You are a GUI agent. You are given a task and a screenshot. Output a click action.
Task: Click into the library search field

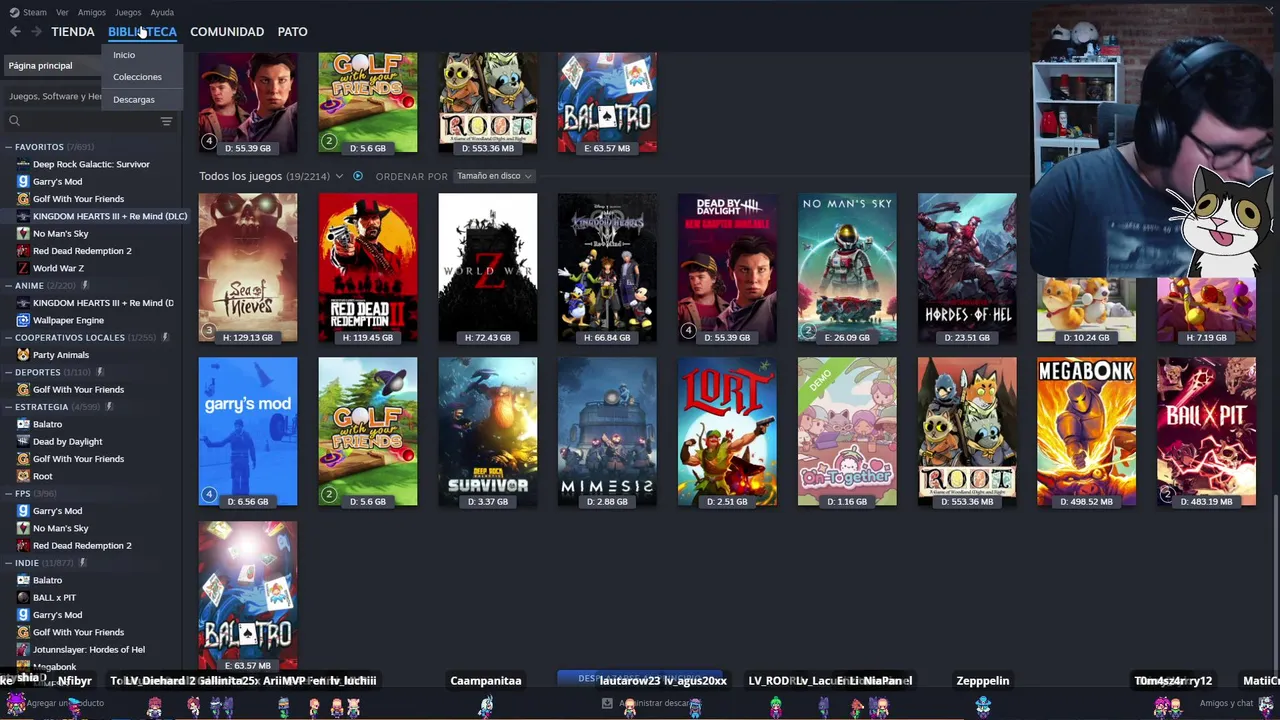pyautogui.click(x=90, y=121)
